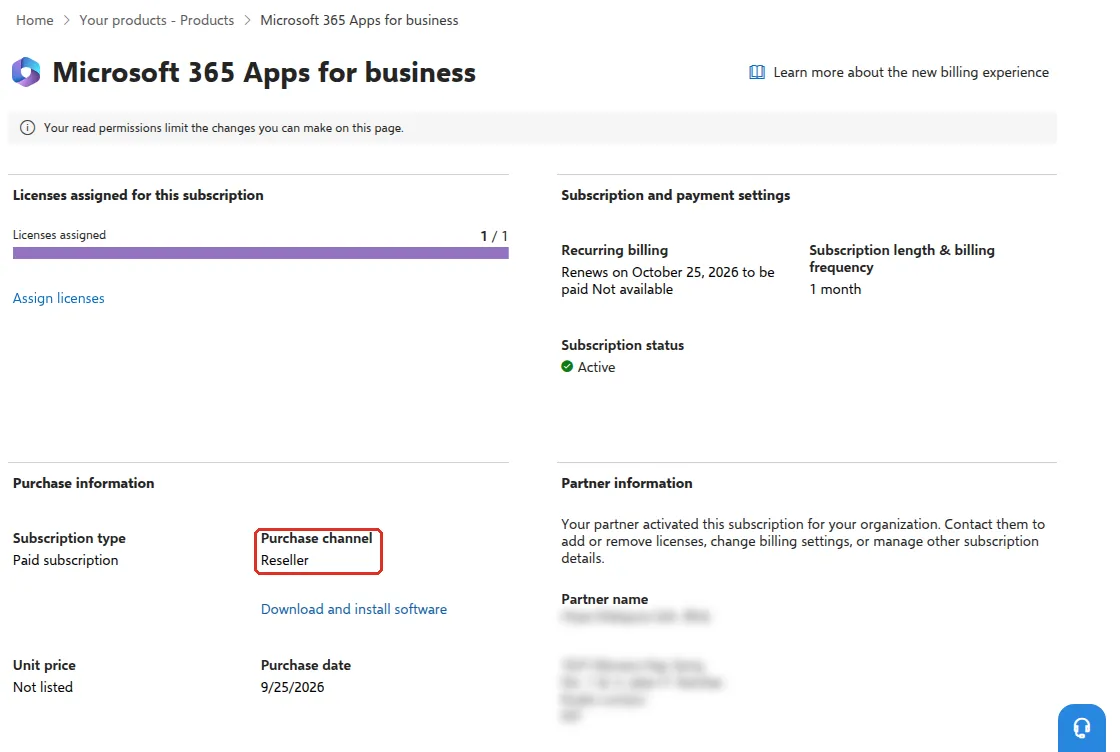
Task: Click the 'Licenses assigned' label
Action: tap(59, 235)
